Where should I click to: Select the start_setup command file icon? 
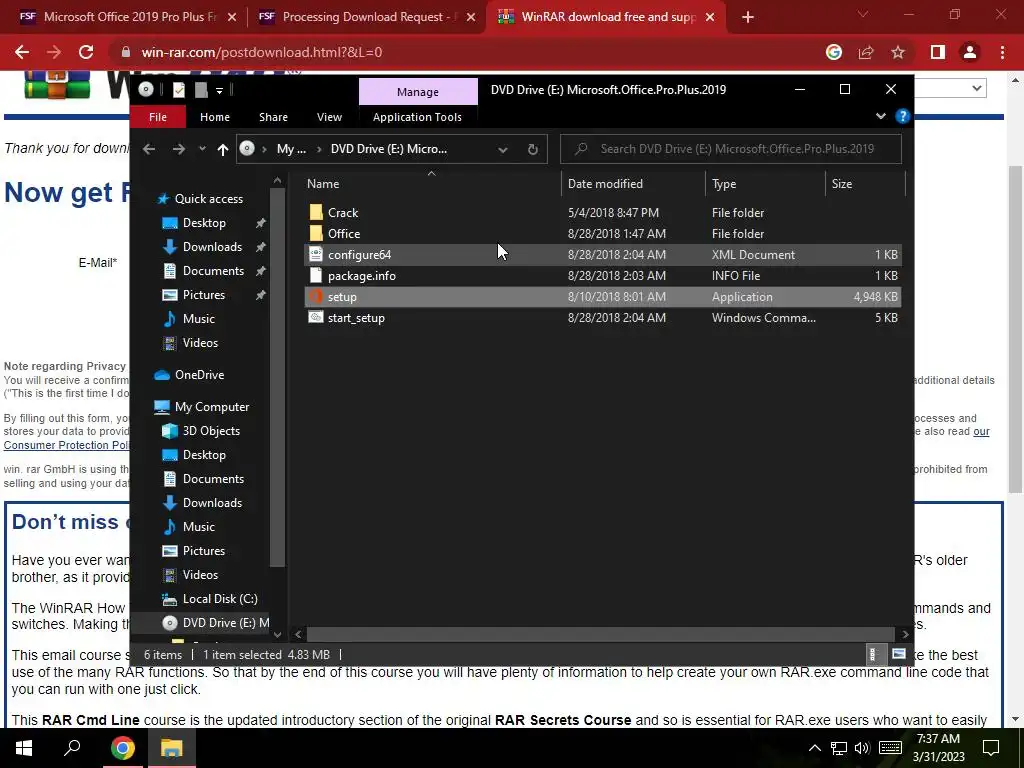(x=316, y=317)
